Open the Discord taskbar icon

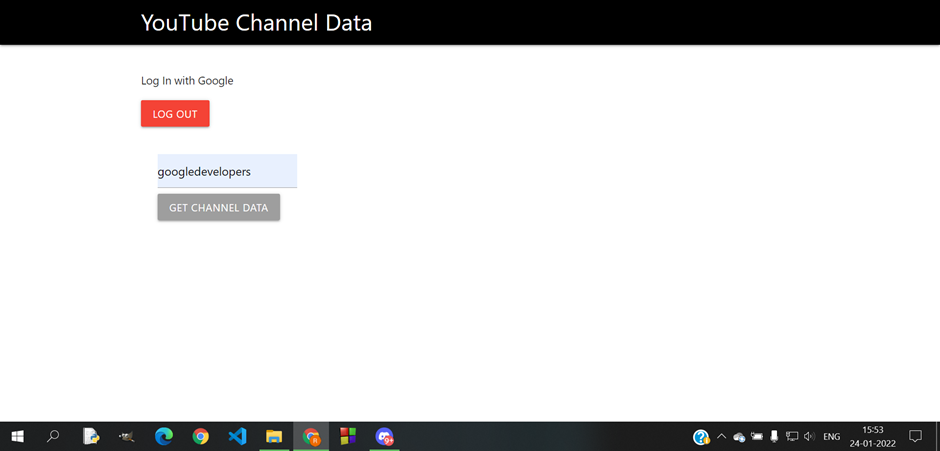384,437
